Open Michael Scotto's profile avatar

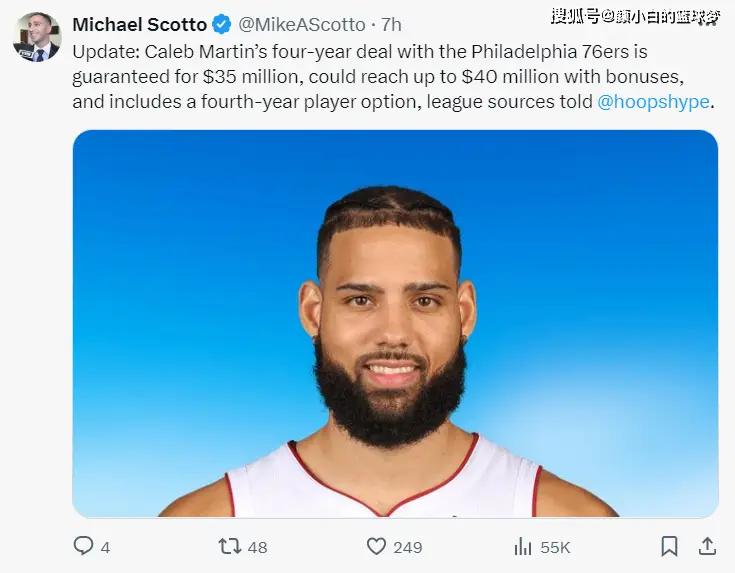pos(35,37)
